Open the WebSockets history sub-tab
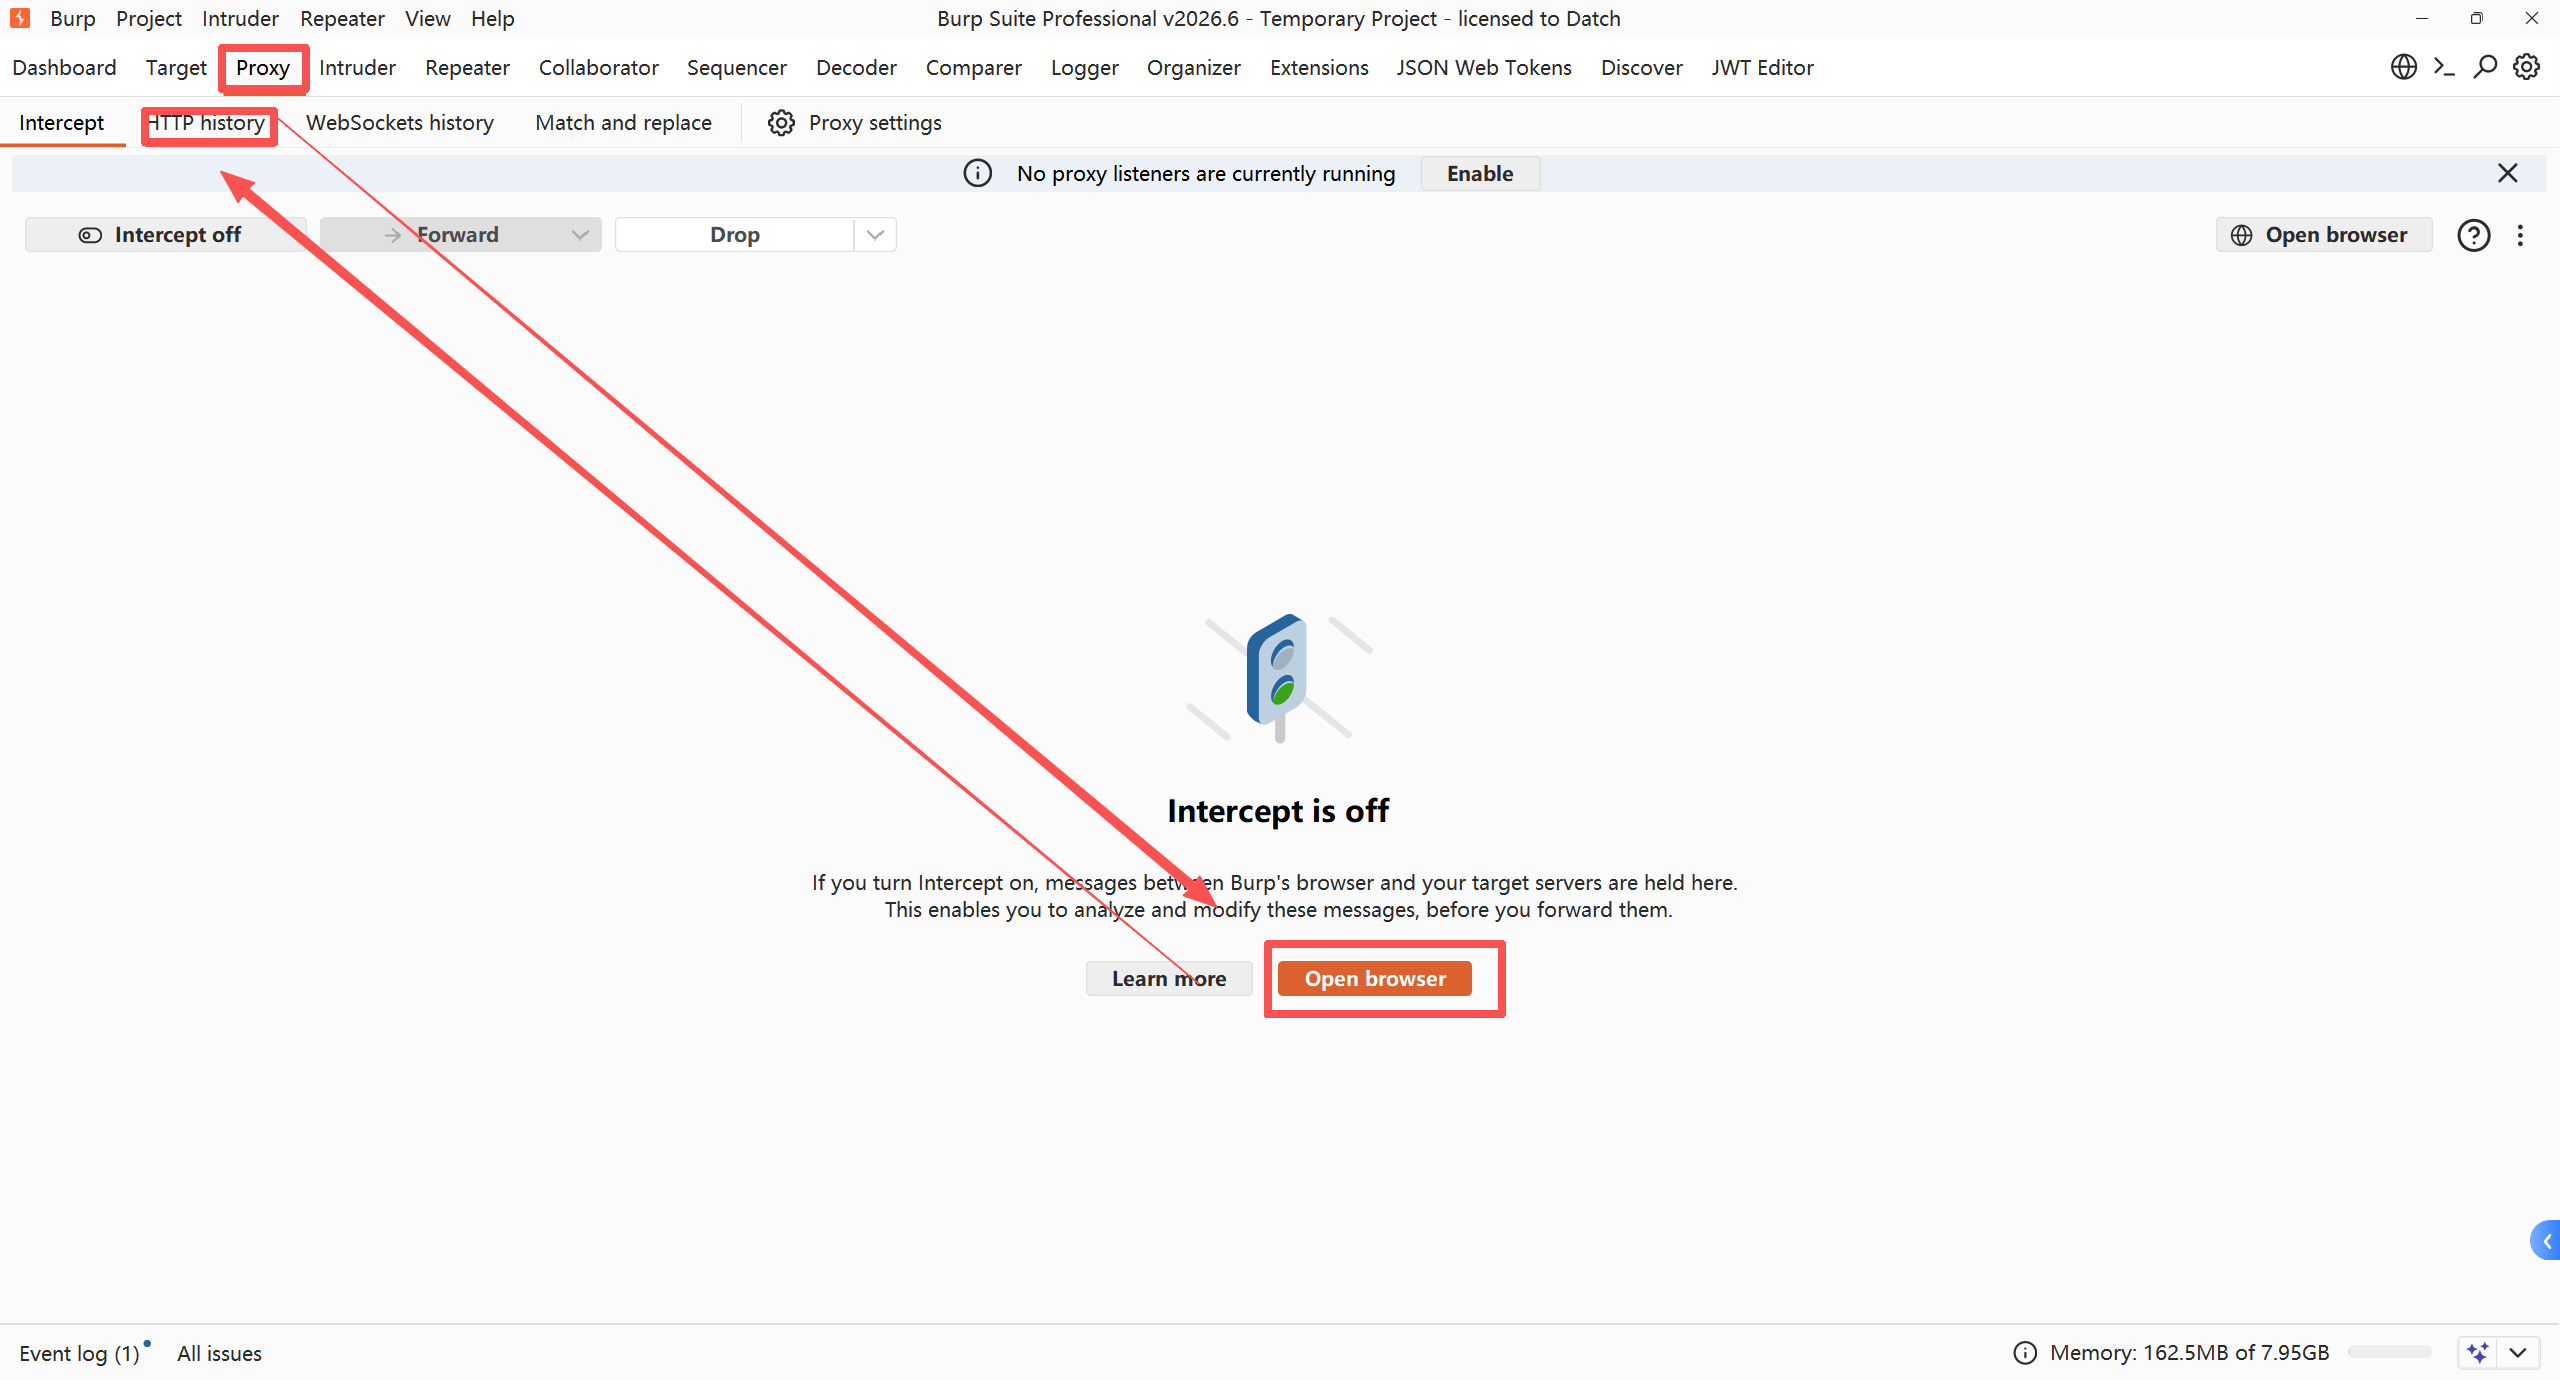This screenshot has width=2560, height=1380. click(x=400, y=122)
